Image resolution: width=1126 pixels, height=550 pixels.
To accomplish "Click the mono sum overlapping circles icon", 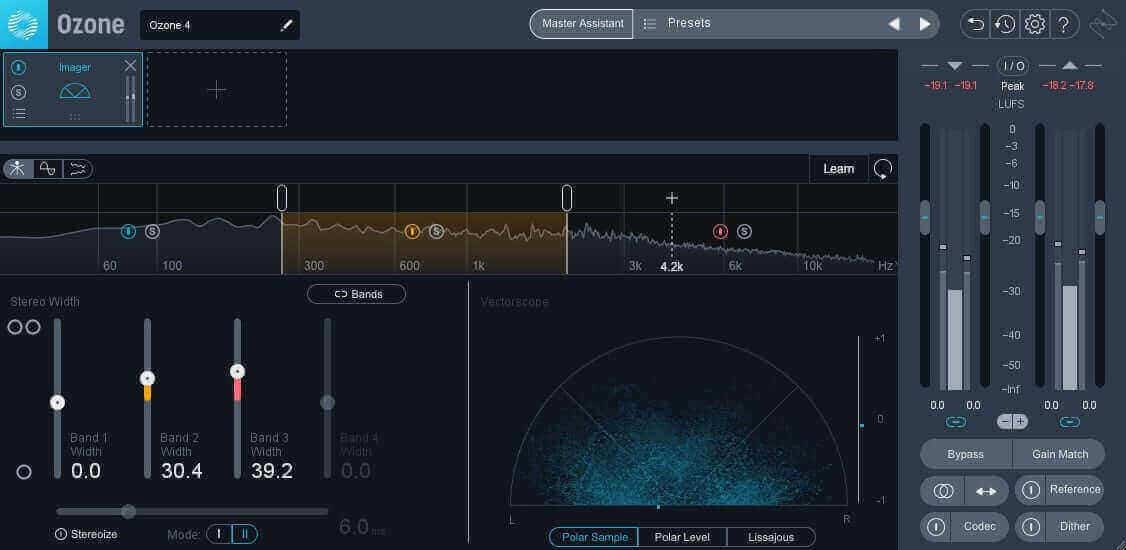I will point(943,491).
